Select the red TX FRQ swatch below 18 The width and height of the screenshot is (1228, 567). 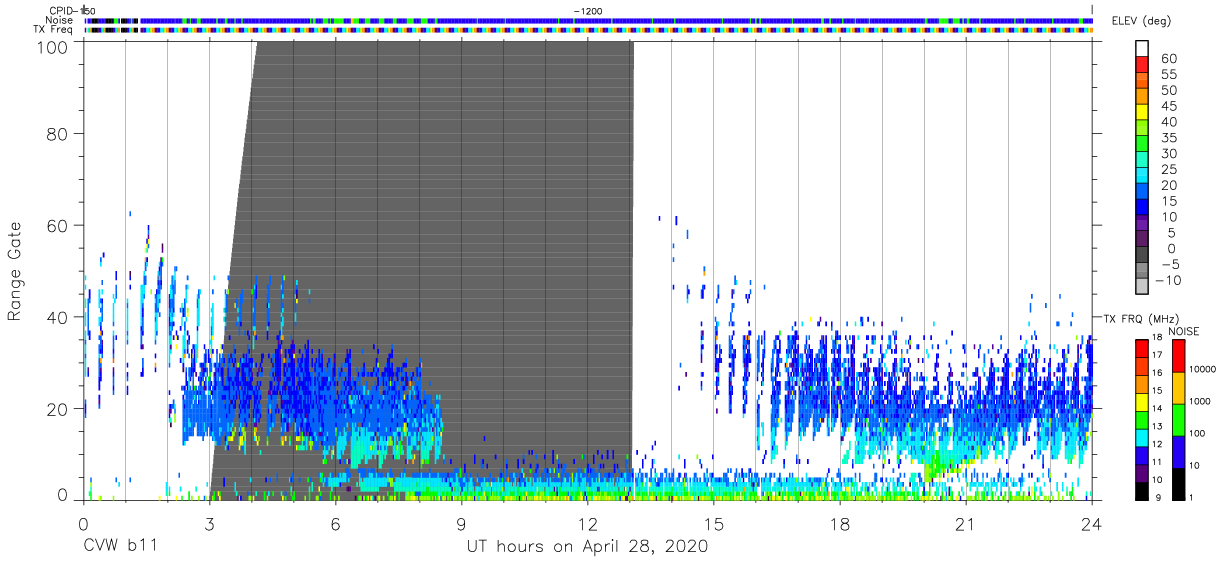(x=1141, y=347)
